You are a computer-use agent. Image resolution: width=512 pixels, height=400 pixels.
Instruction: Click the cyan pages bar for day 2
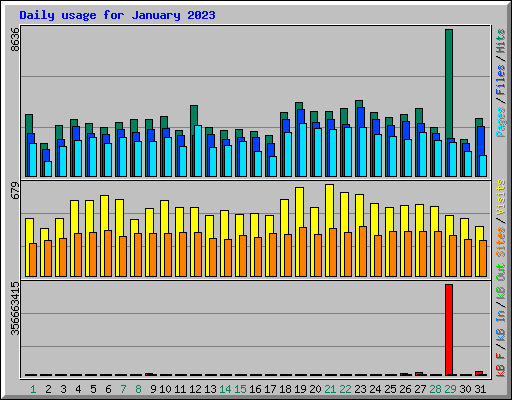48,169
